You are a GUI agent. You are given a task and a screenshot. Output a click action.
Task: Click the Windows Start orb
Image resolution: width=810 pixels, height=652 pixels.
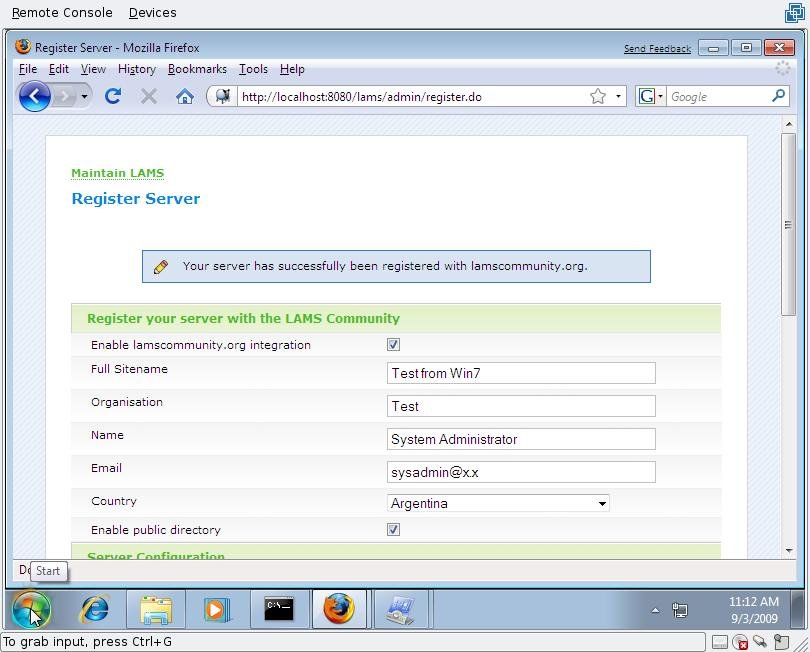[31, 608]
